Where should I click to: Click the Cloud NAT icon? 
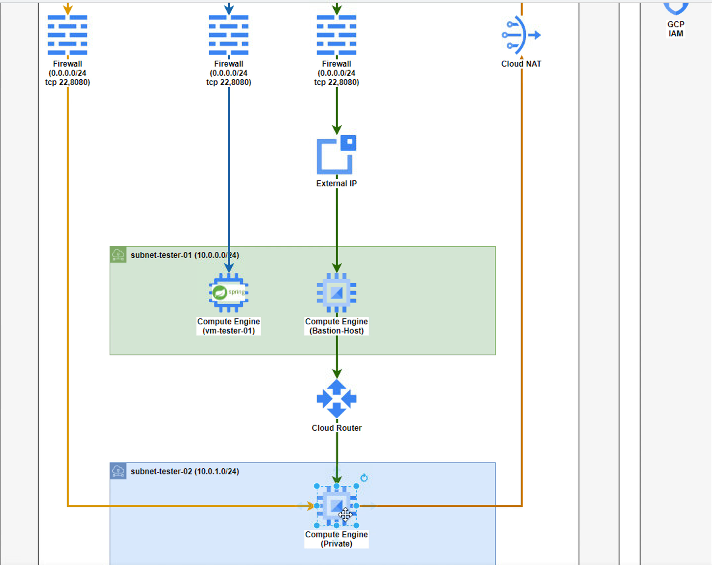point(521,35)
